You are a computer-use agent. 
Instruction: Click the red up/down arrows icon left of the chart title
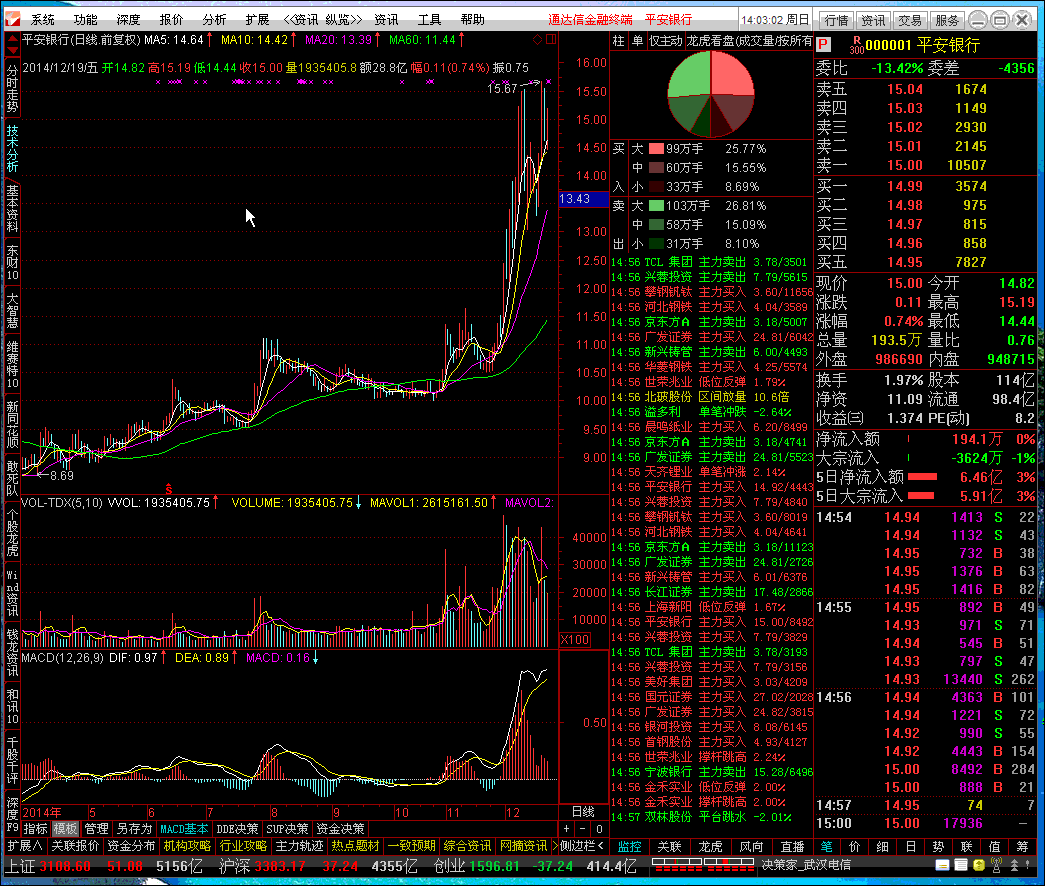tap(12, 45)
